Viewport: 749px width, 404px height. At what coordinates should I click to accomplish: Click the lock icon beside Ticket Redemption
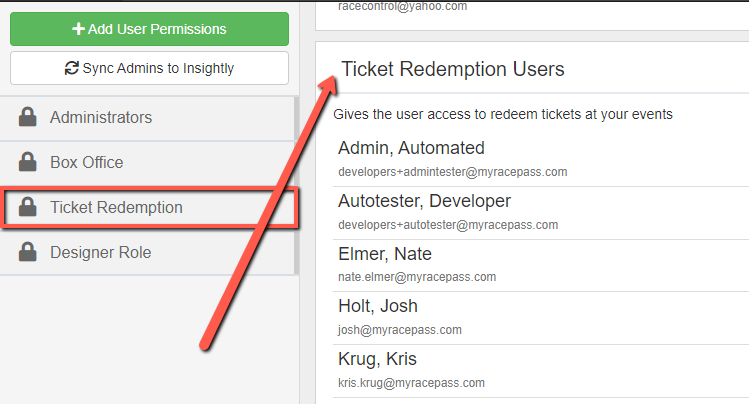click(x=28, y=207)
